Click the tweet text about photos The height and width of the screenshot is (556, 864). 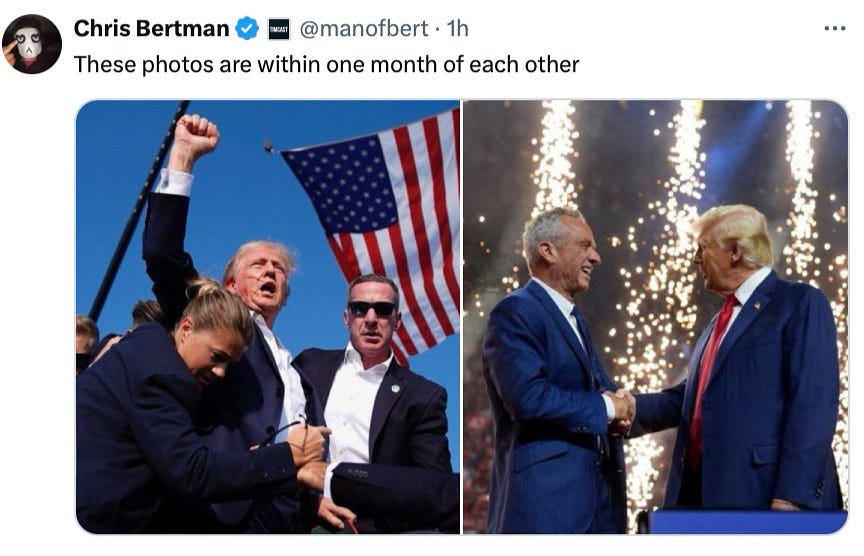tap(326, 64)
